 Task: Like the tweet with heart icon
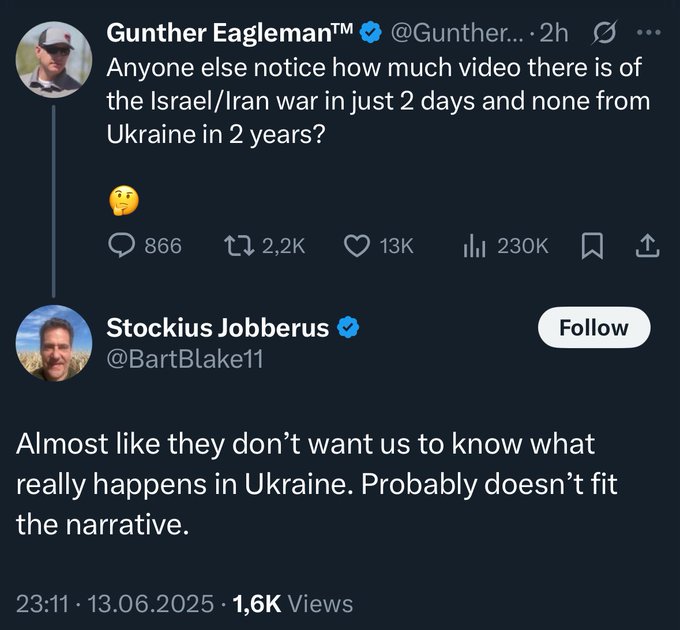[x=357, y=245]
